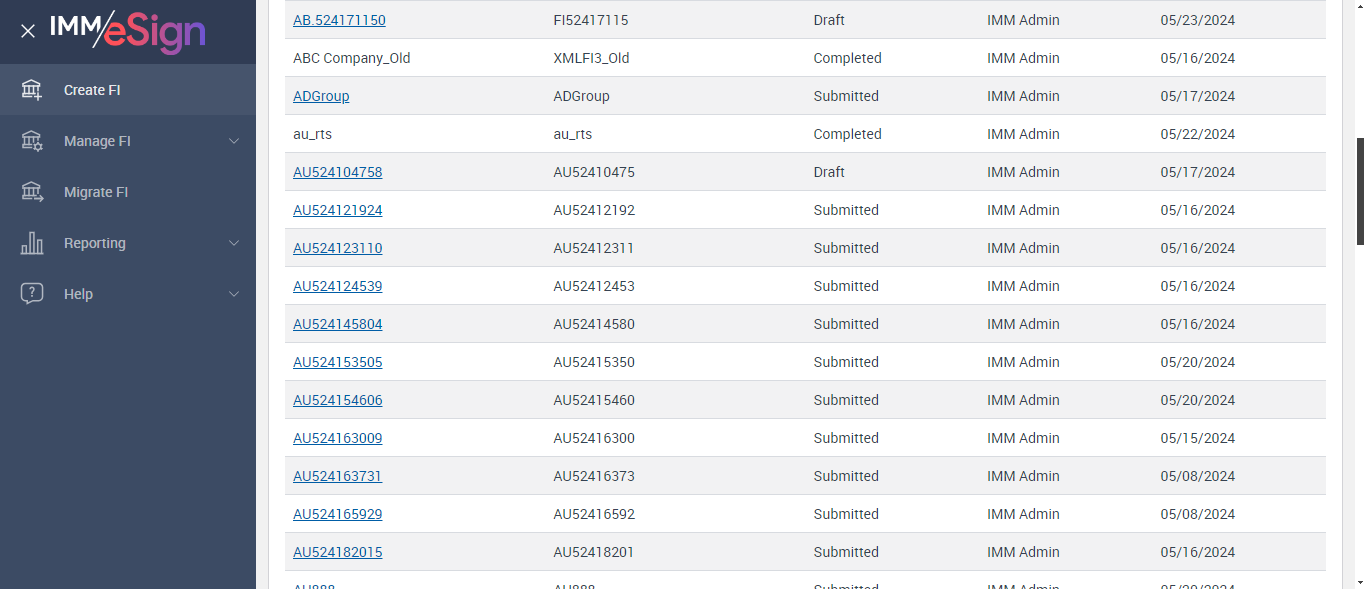The image size is (1366, 589).
Task: Expand the Help submenu chevron
Action: pyautogui.click(x=234, y=294)
